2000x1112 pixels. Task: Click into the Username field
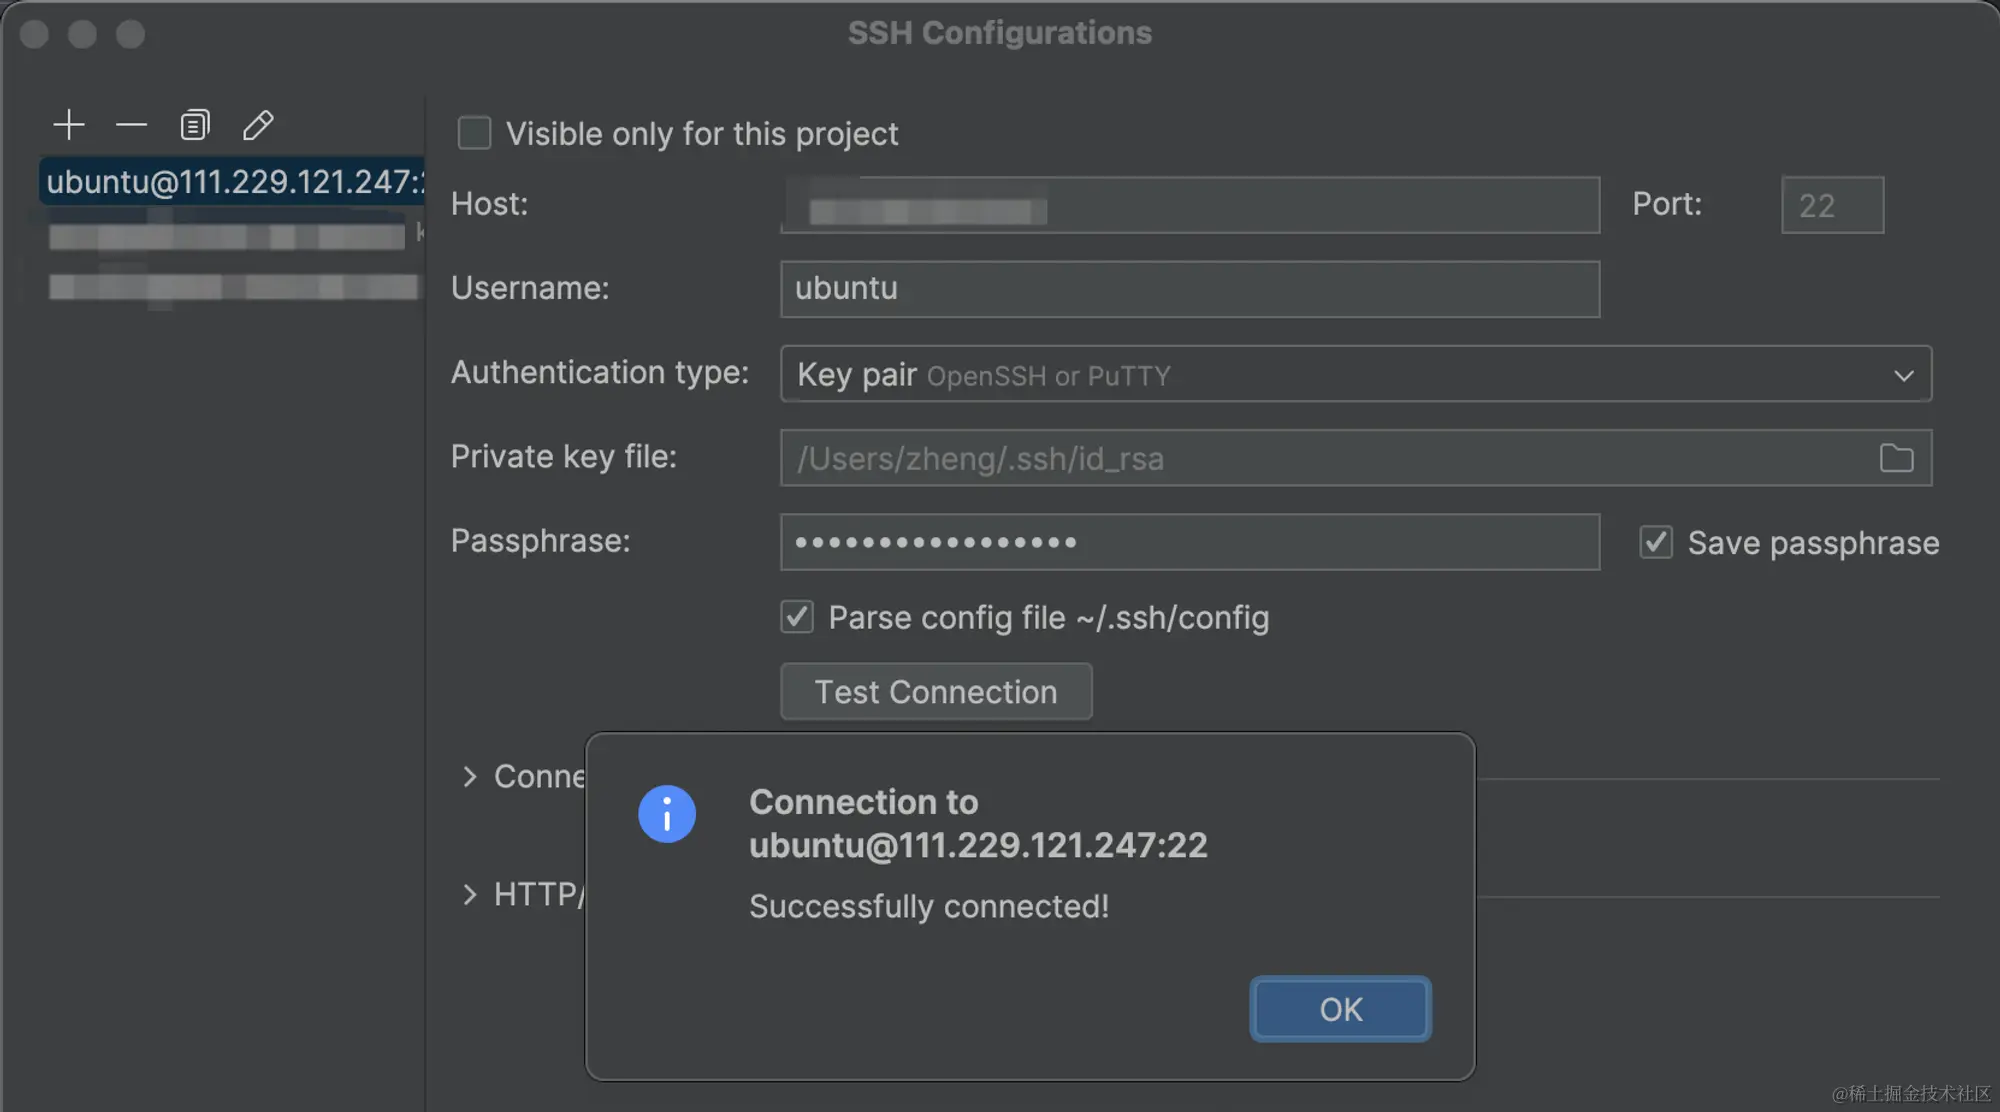point(1189,289)
